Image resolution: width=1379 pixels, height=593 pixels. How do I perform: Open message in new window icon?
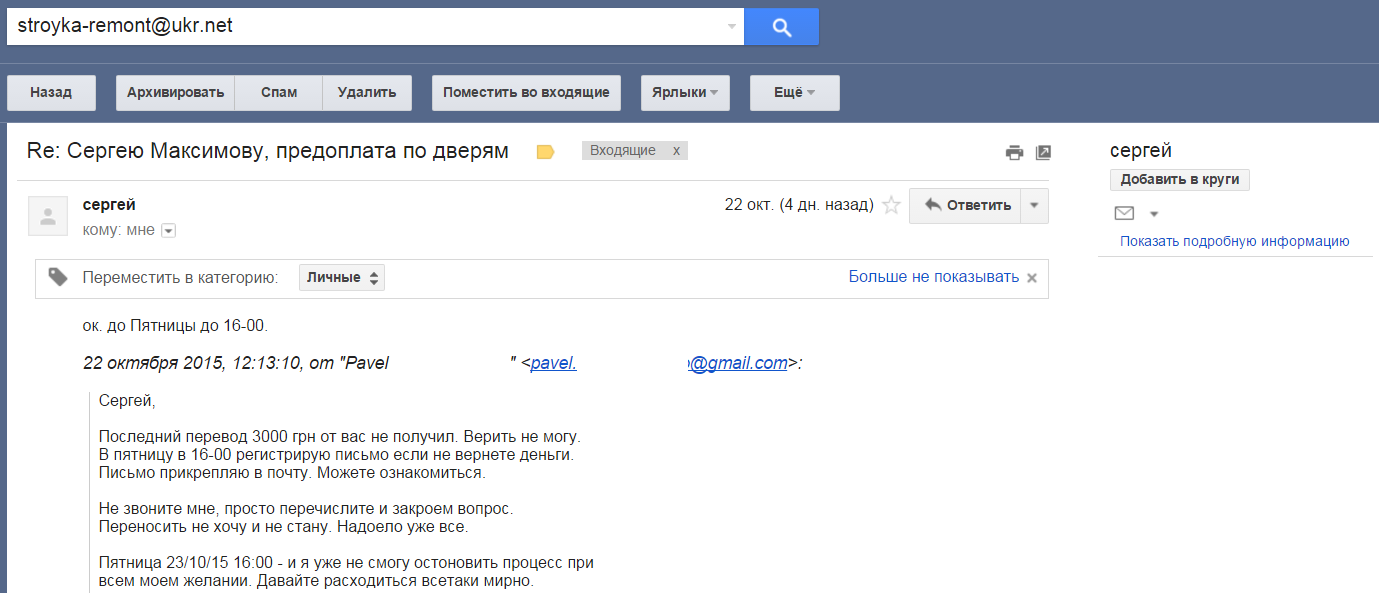pos(1043,152)
